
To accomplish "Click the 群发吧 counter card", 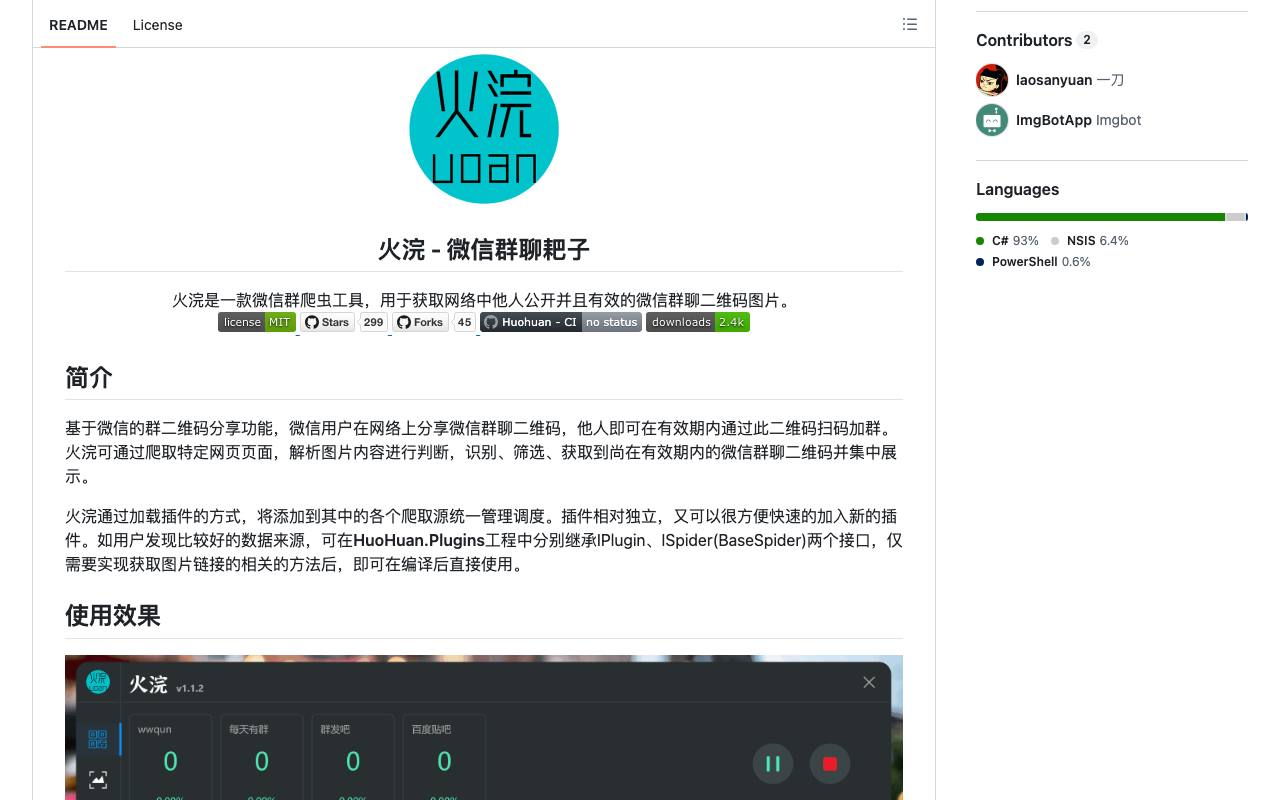I will click(352, 757).
